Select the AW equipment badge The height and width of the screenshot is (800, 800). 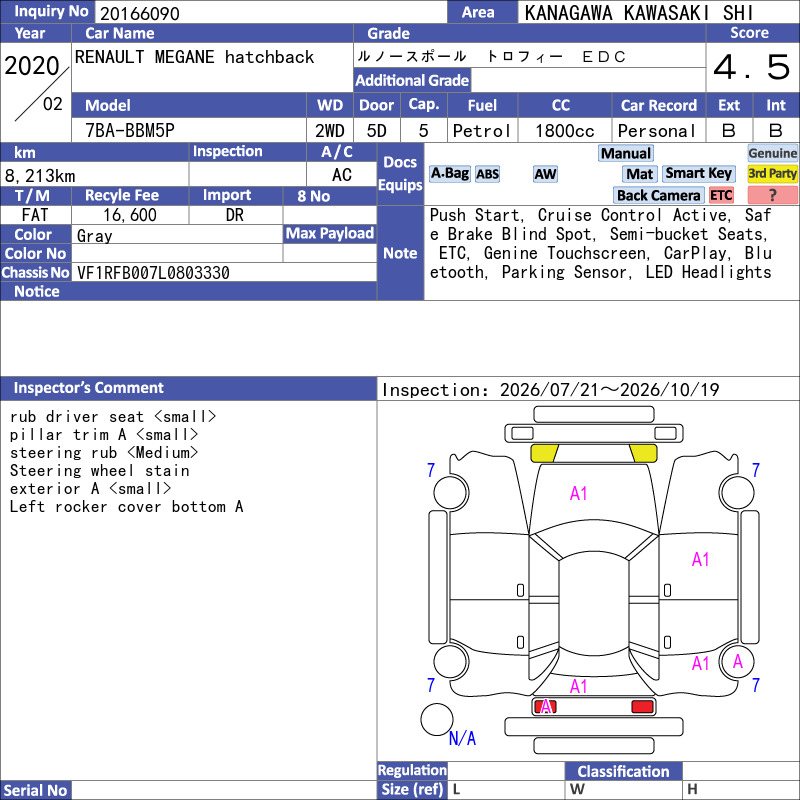[545, 174]
